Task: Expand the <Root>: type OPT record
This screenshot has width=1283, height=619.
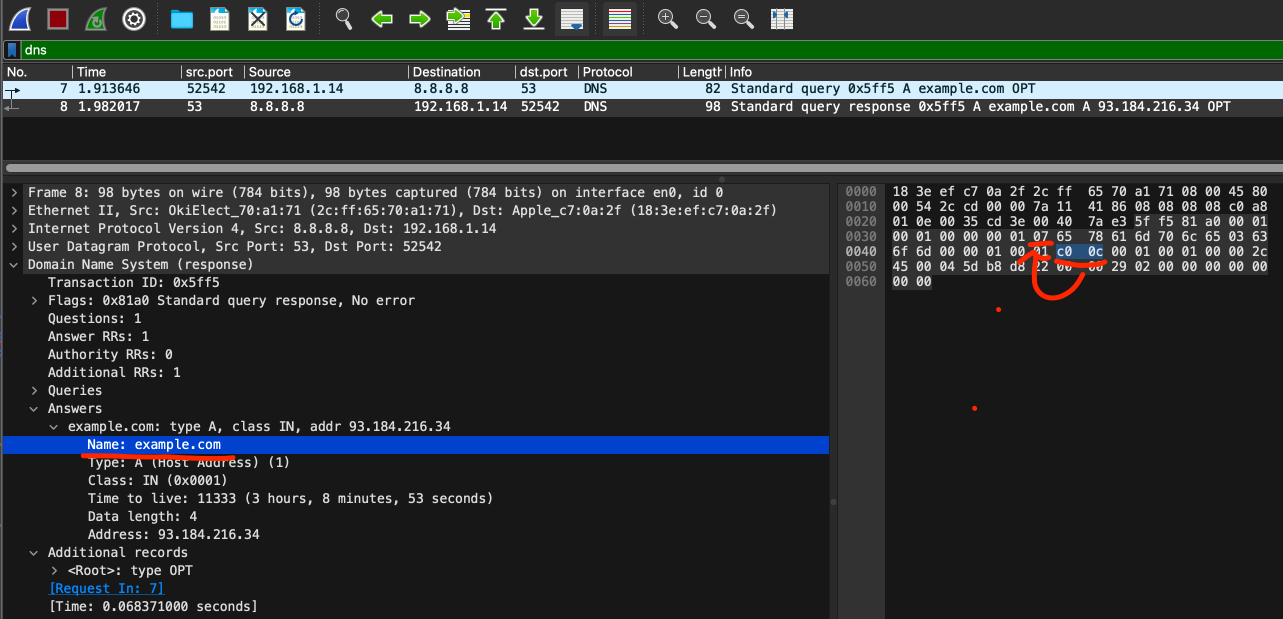Action: tap(55, 570)
